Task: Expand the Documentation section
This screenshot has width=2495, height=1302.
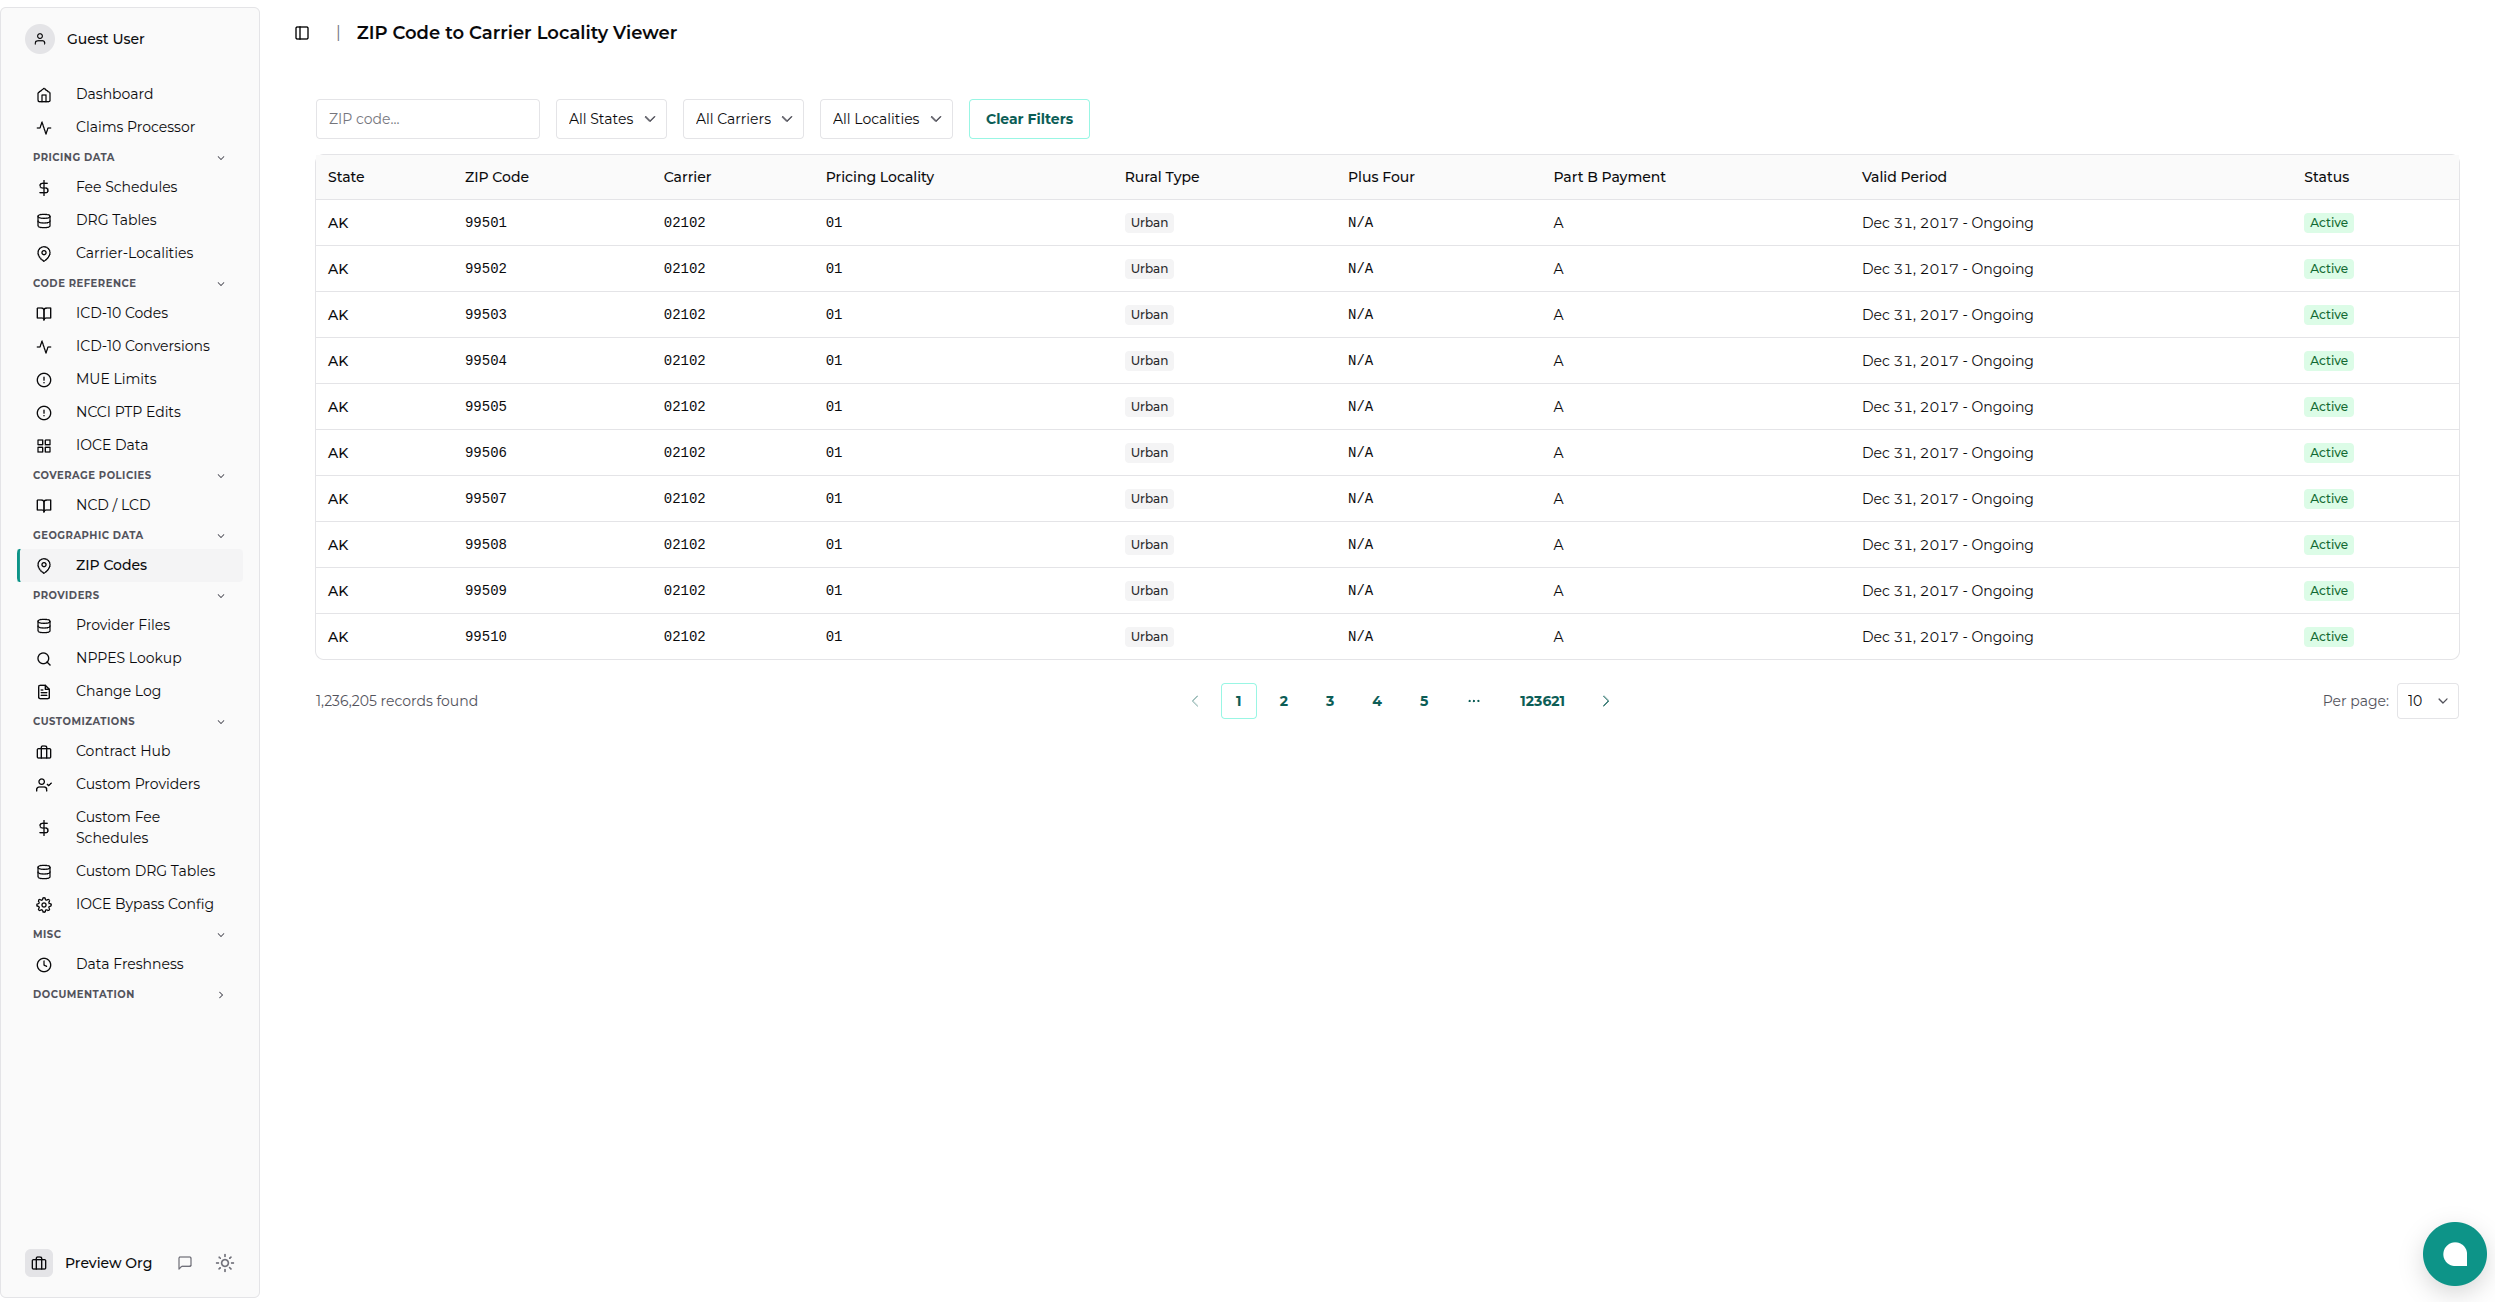Action: tap(221, 995)
